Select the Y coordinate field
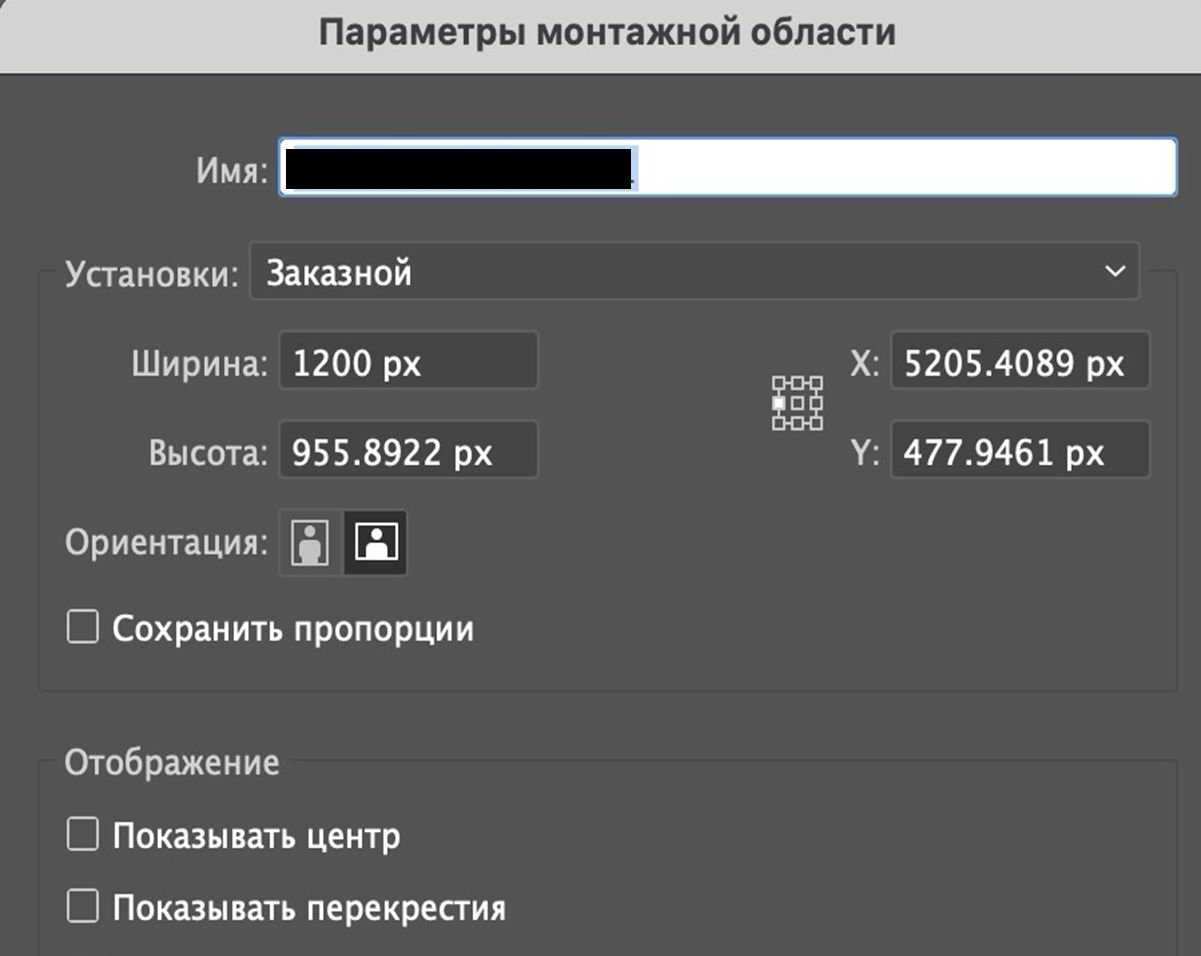Viewport: 1201px width, 956px height. pos(1019,449)
